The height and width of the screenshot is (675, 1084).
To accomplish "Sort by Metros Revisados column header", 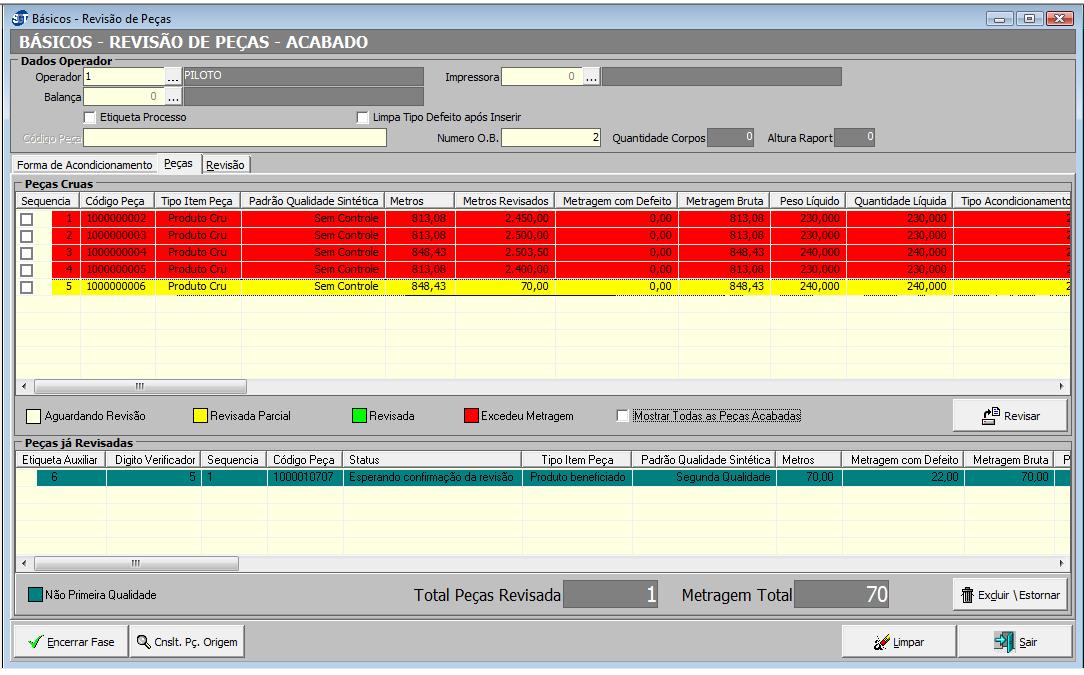I will point(505,201).
